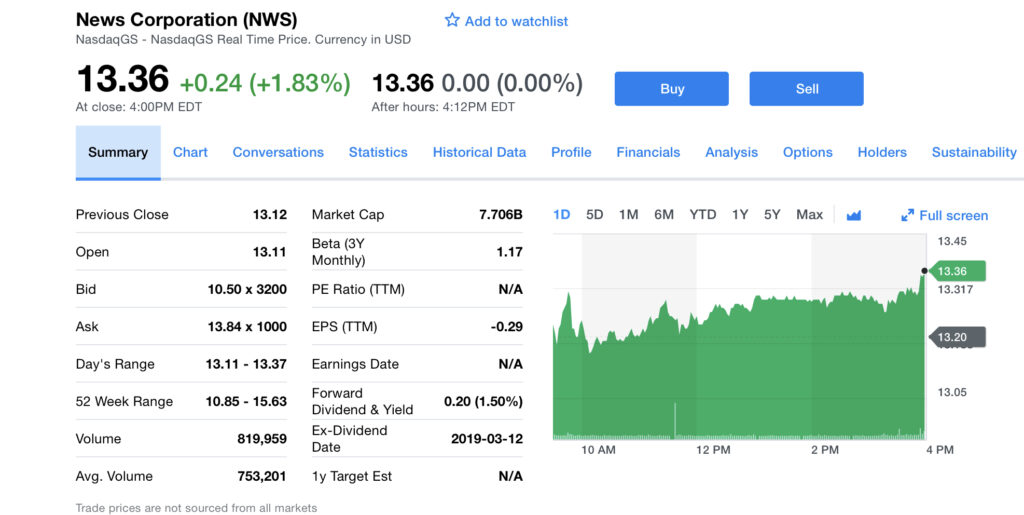Click Forward Dividend & Yield value 0.20 (1.50%)

pyautogui.click(x=483, y=401)
